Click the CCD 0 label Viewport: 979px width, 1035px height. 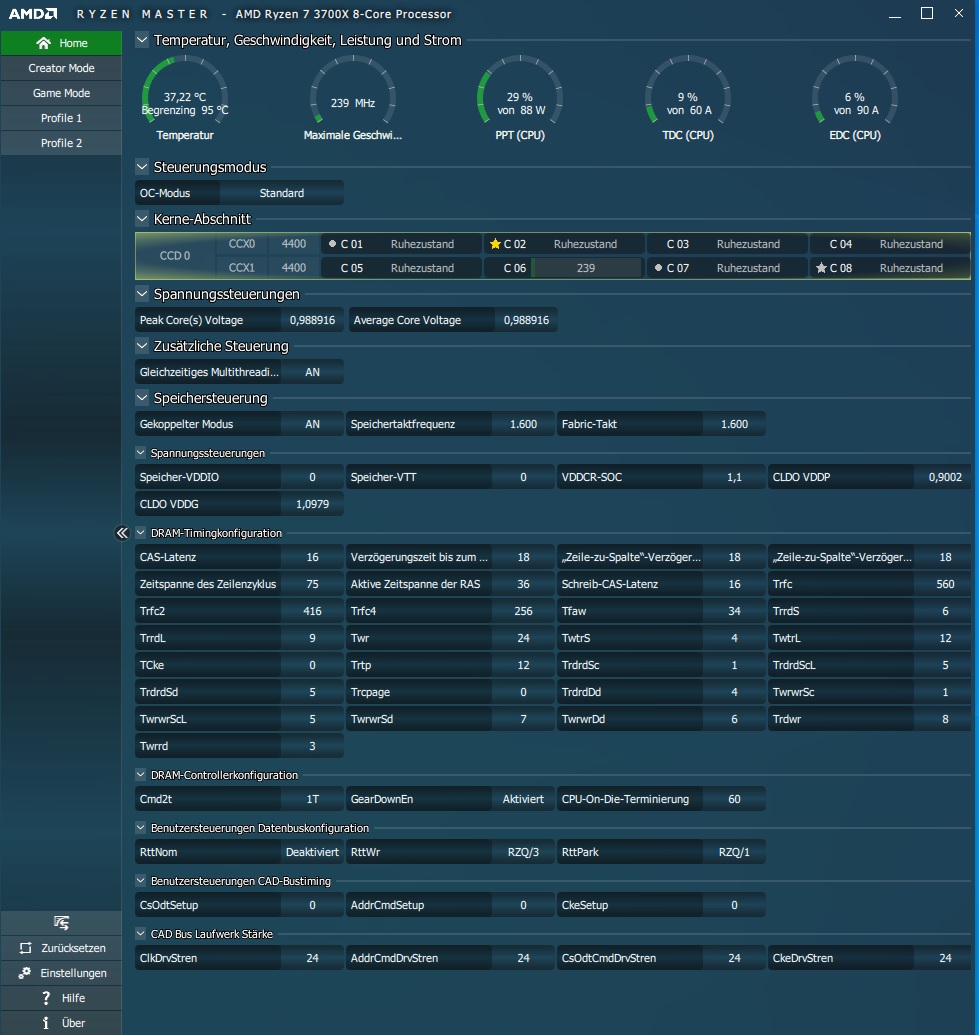[x=175, y=255]
